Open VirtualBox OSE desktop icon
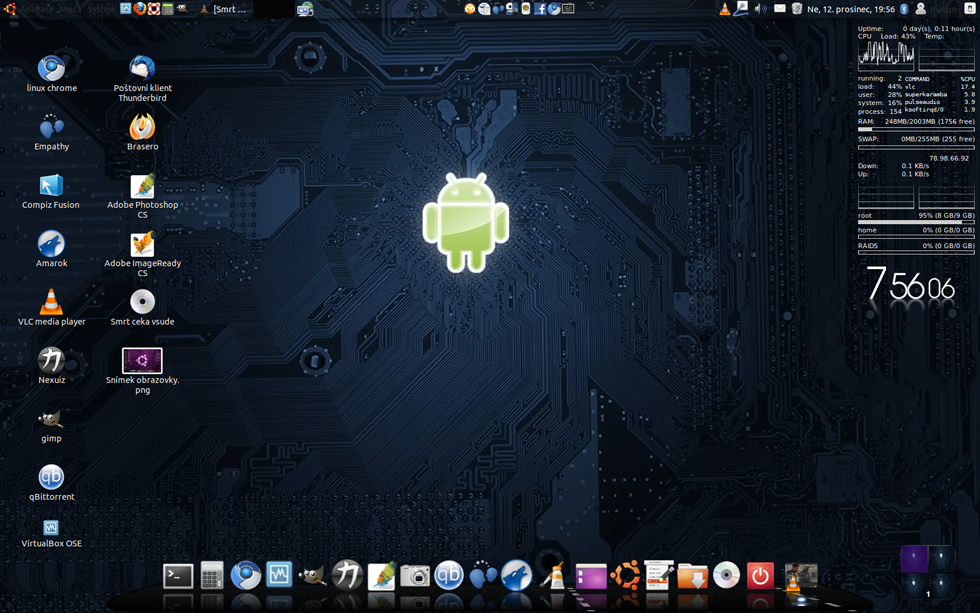The height and width of the screenshot is (613, 980). [x=51, y=534]
